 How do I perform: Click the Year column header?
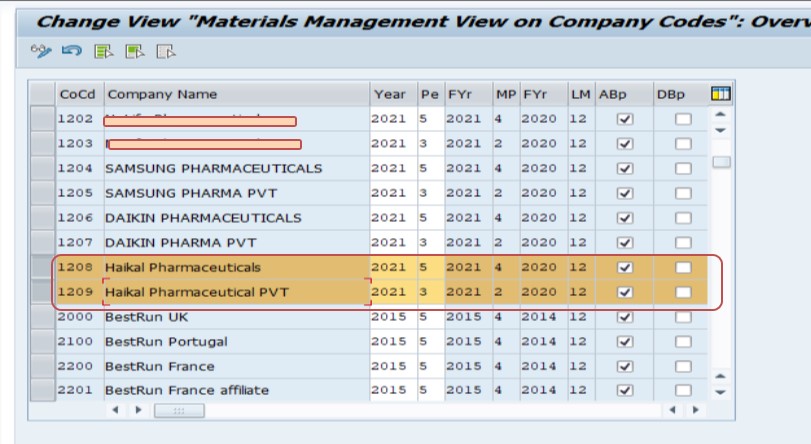coord(394,94)
